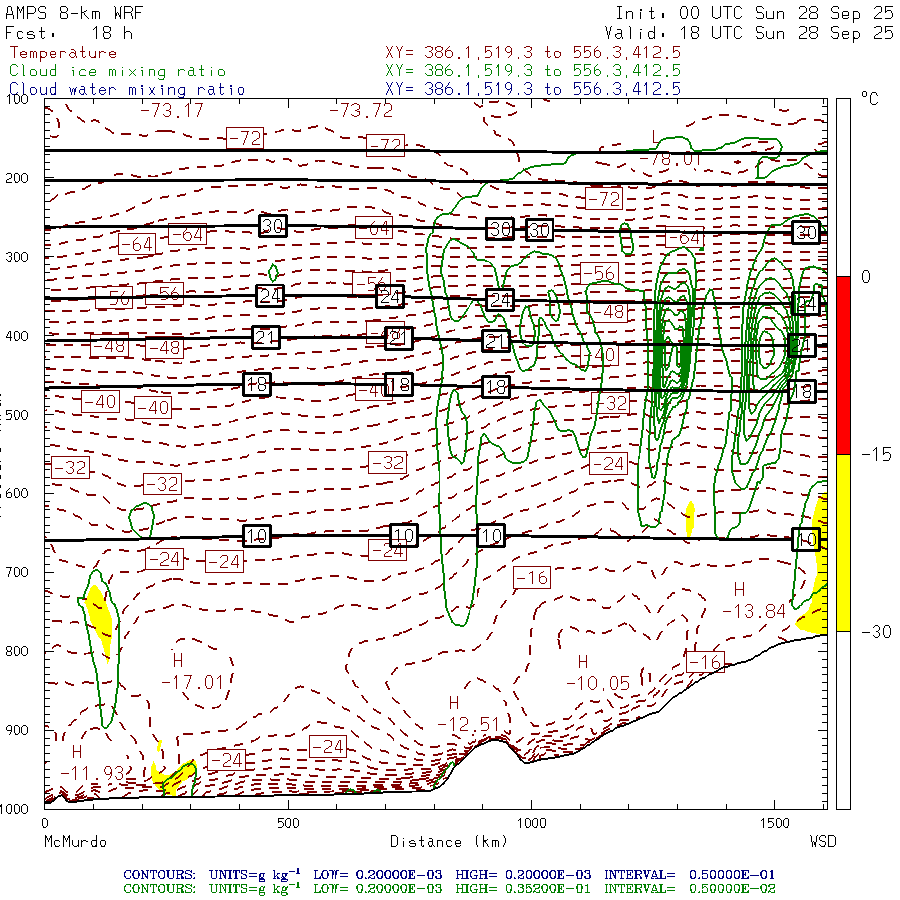Image resolution: width=900 pixels, height=900 pixels.
Task: Click the red XY coordinates text for Temperature
Action: point(533,53)
